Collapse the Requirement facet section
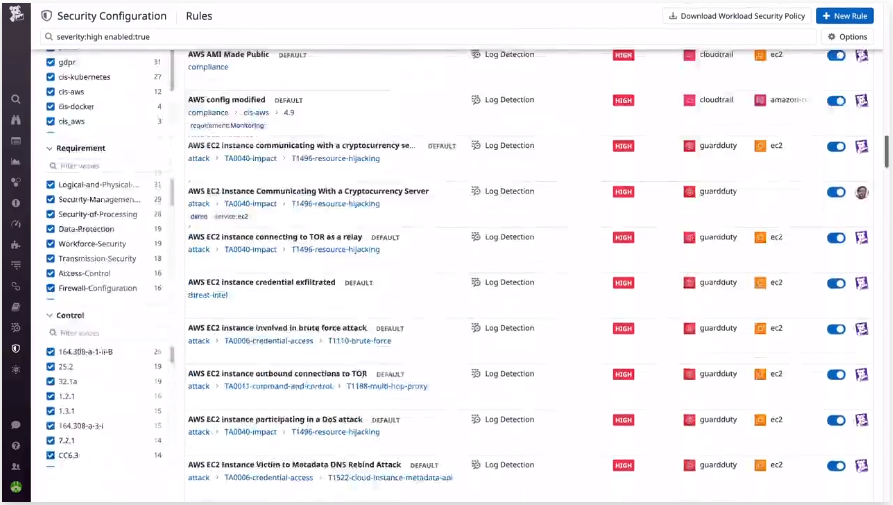Screen dimensions: 893x505 [49, 148]
